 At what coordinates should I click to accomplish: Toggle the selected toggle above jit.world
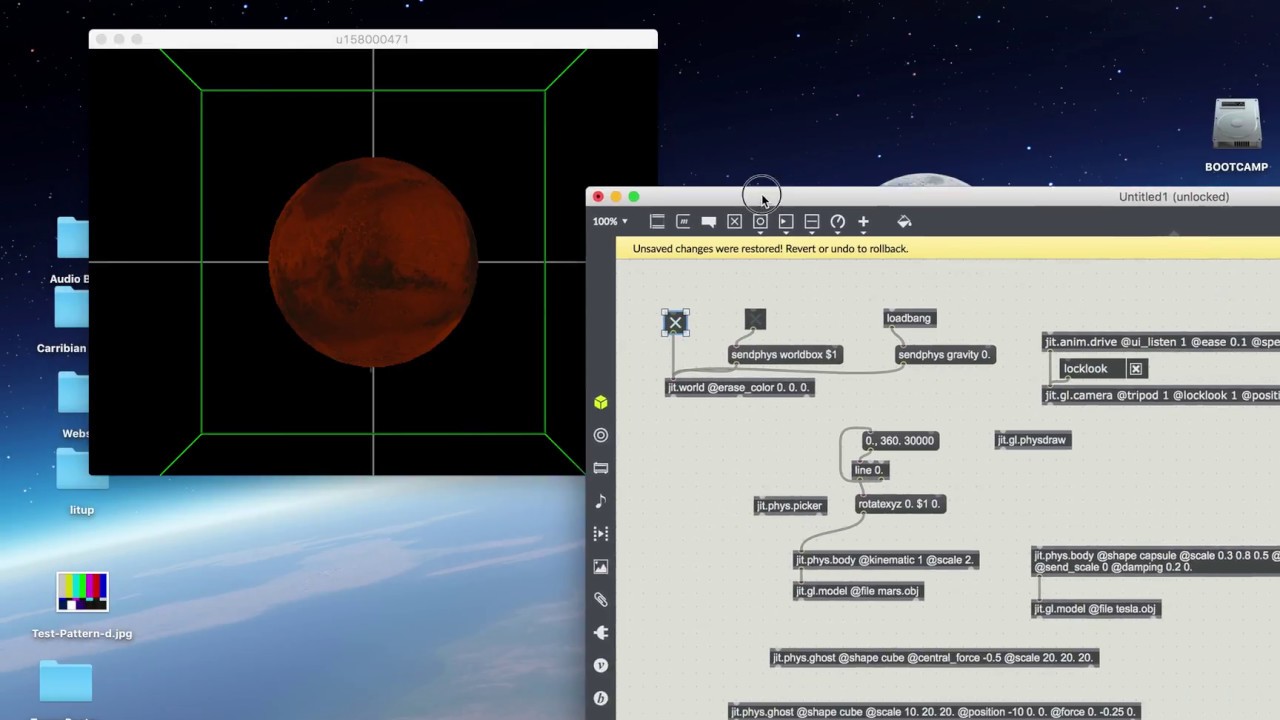pos(676,322)
